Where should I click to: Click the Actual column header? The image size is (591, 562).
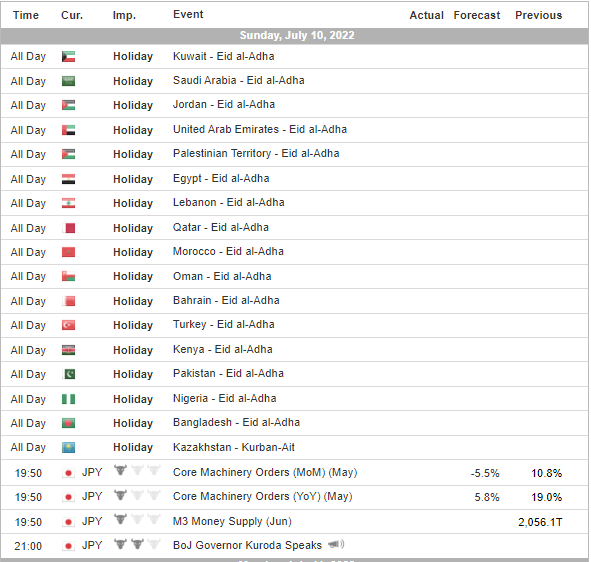point(427,15)
